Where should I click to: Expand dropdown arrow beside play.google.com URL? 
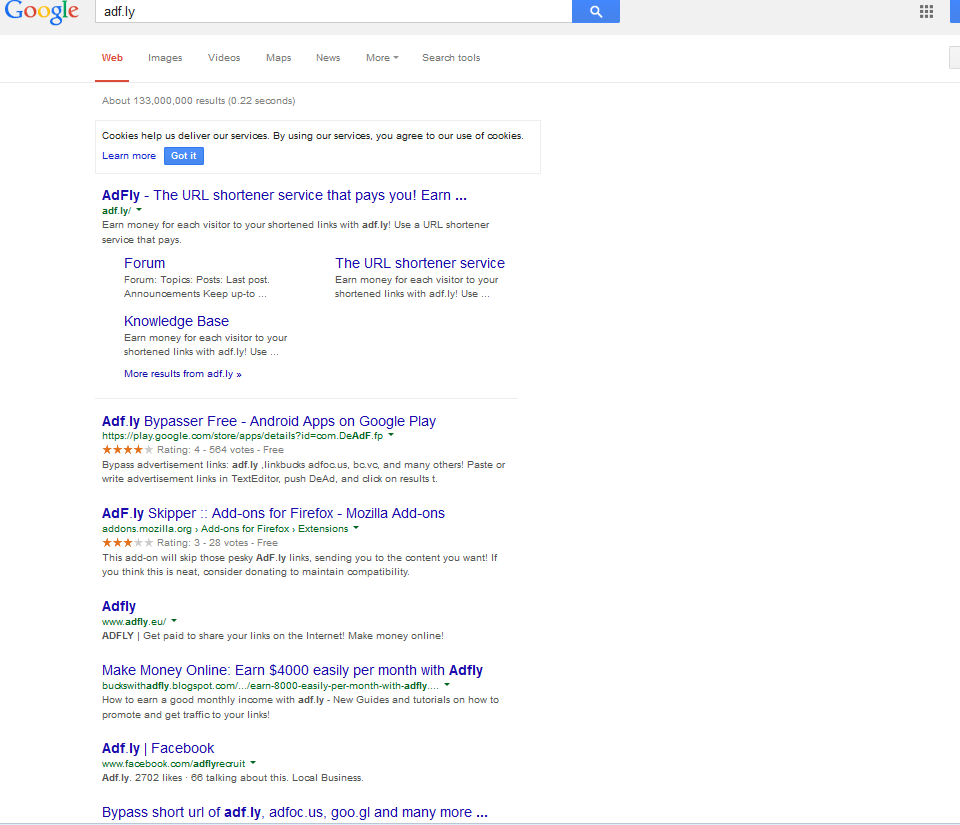click(391, 435)
